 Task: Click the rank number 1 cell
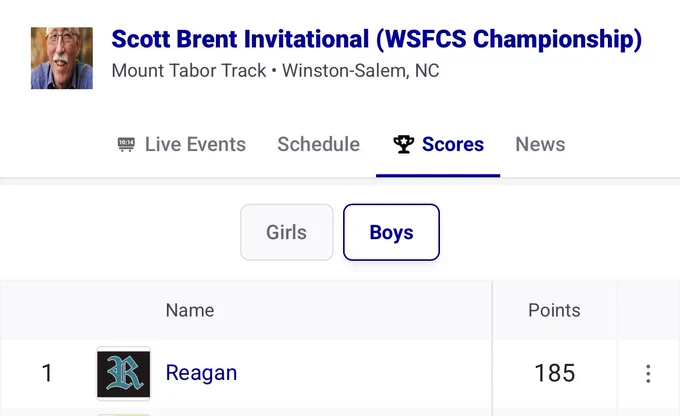(47, 373)
